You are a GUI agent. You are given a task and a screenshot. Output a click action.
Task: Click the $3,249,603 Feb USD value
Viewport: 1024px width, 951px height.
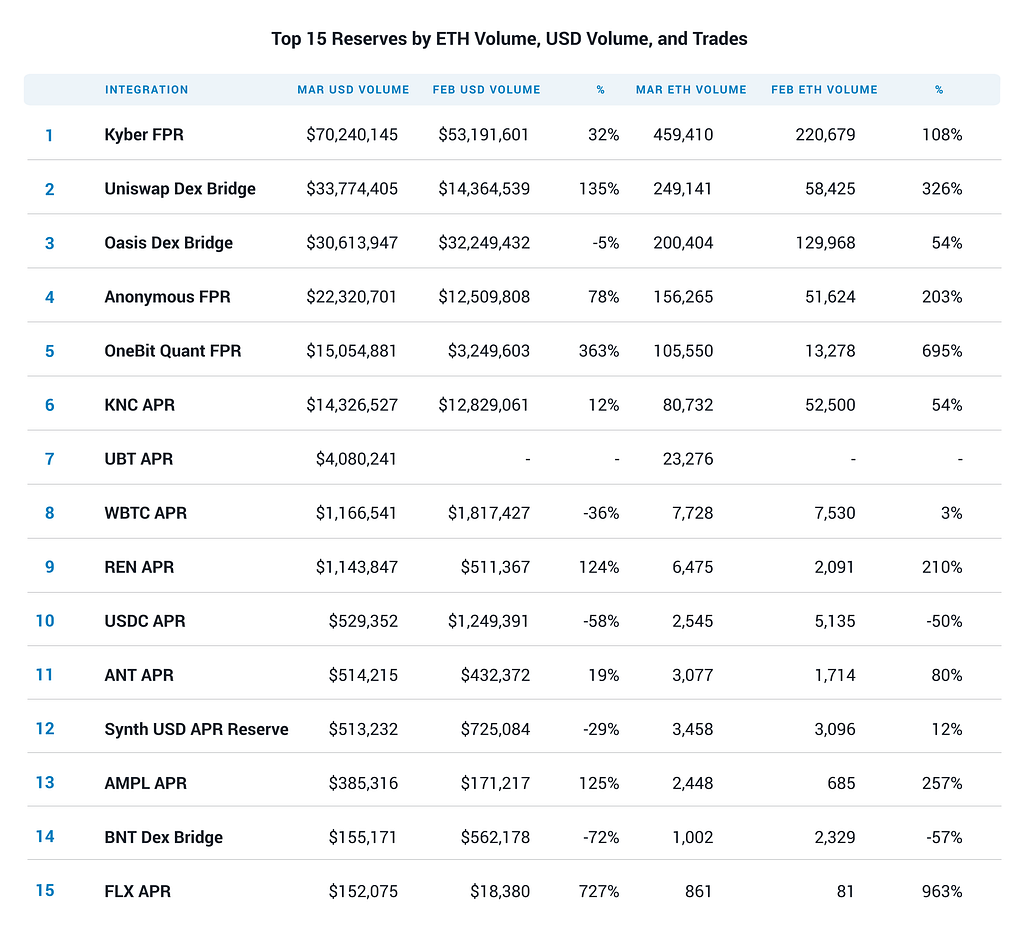click(x=488, y=351)
